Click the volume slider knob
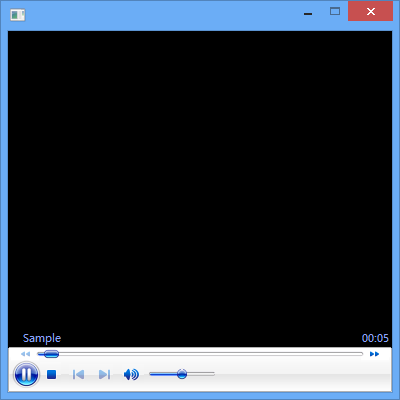400x400 pixels. coord(182,374)
